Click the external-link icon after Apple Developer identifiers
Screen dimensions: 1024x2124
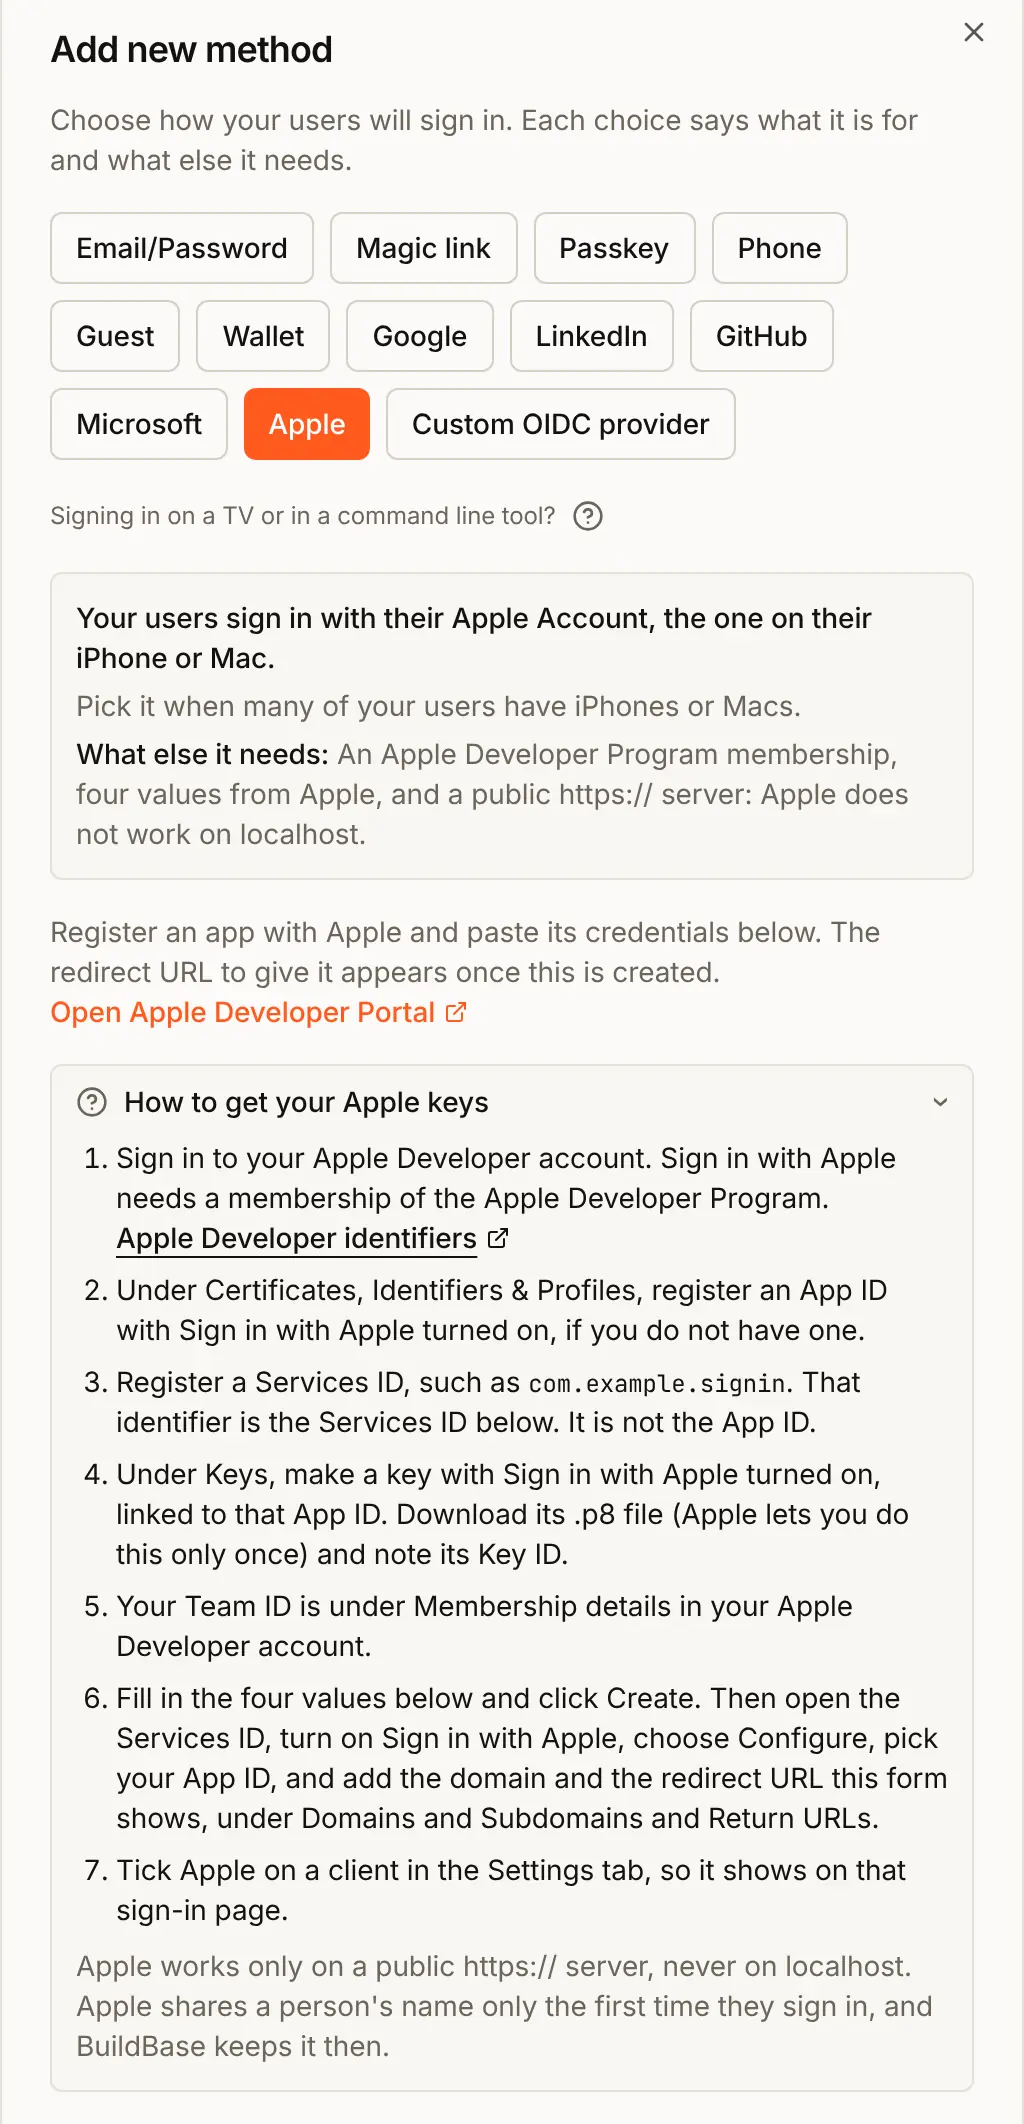(498, 1238)
